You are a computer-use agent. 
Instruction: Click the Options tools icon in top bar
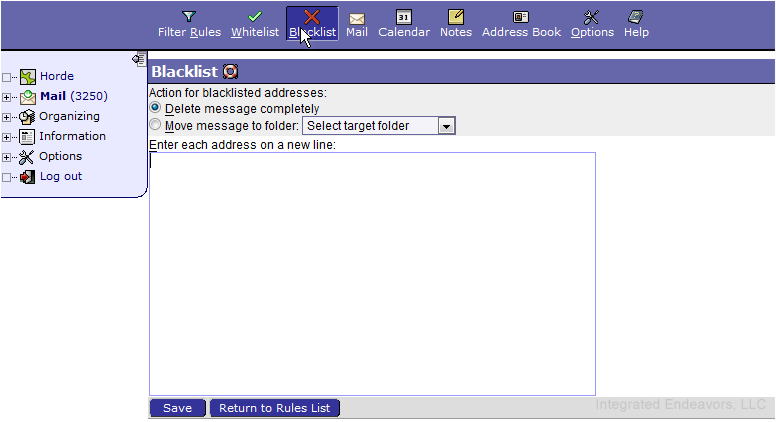(591, 17)
